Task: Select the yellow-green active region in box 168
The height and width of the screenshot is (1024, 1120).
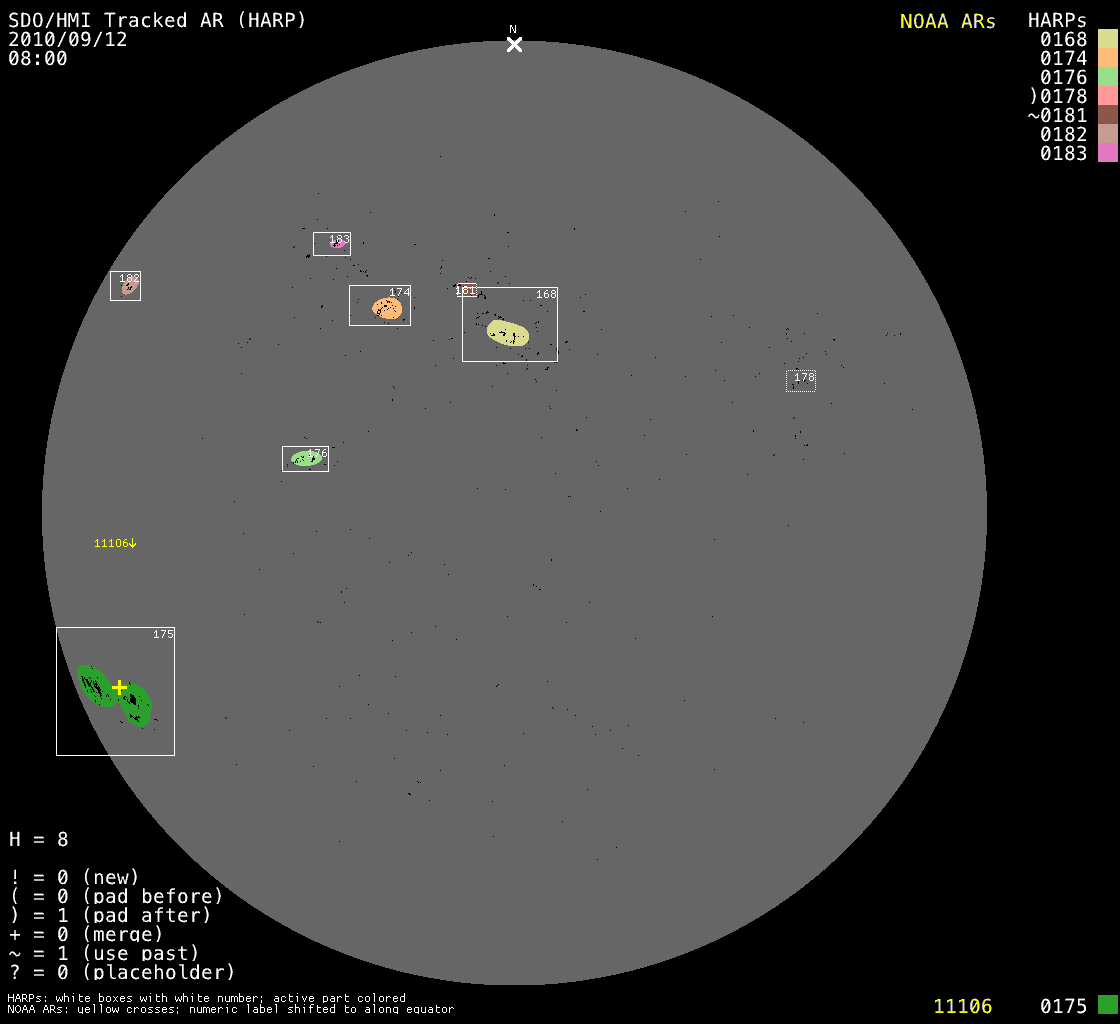Action: point(508,333)
